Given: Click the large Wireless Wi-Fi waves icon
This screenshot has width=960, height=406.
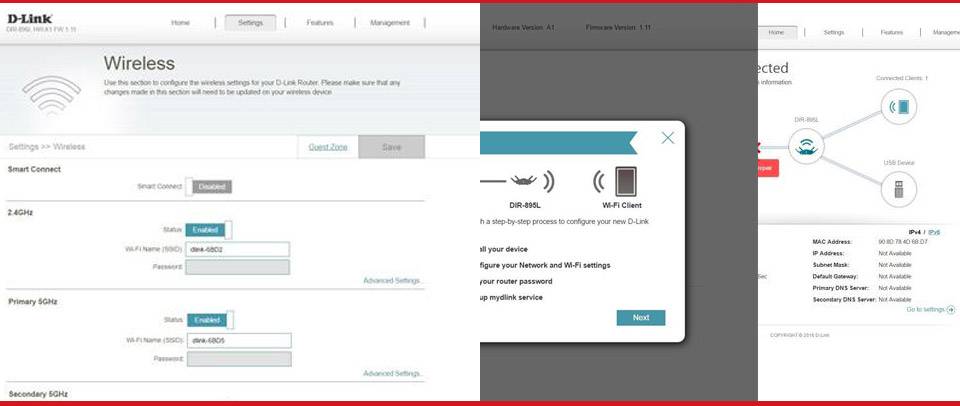Looking at the screenshot, I should pyautogui.click(x=51, y=94).
